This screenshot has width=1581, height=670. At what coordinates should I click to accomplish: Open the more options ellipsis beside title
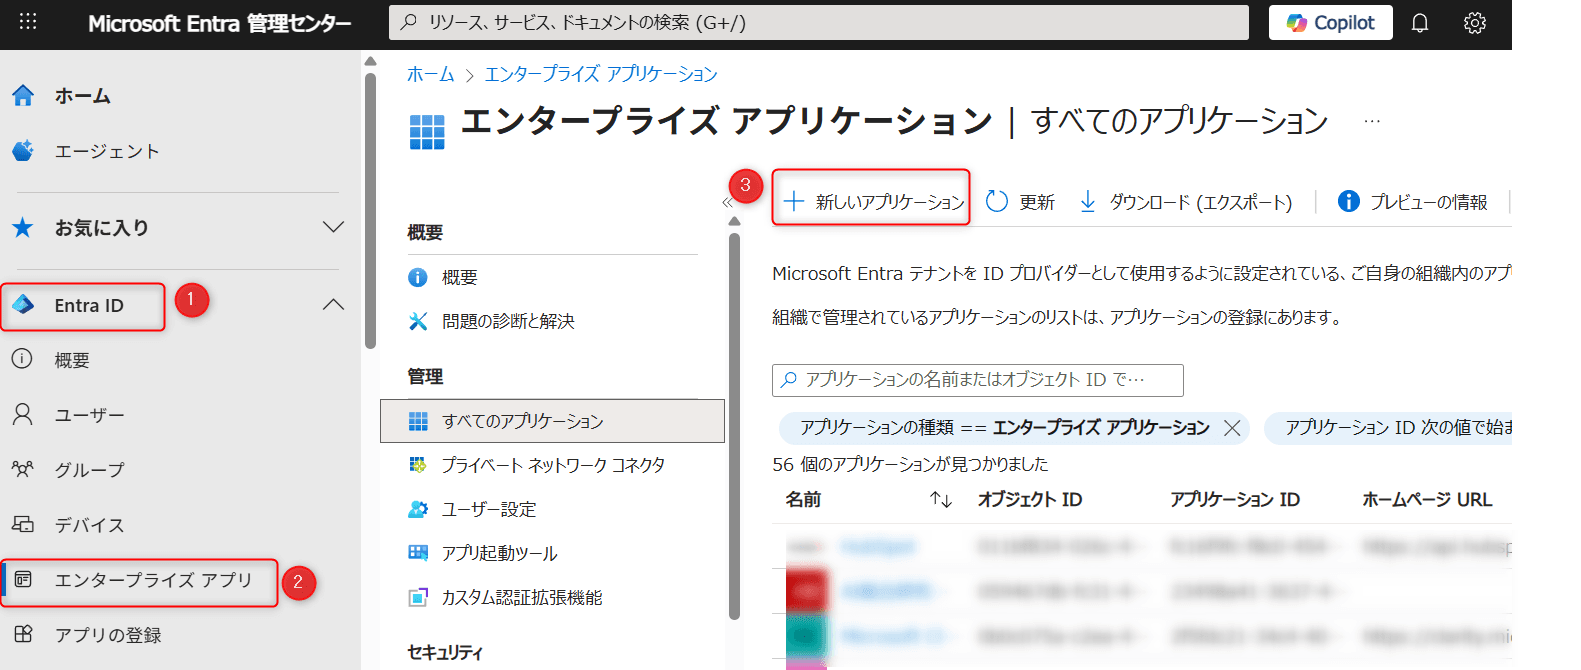click(1372, 121)
